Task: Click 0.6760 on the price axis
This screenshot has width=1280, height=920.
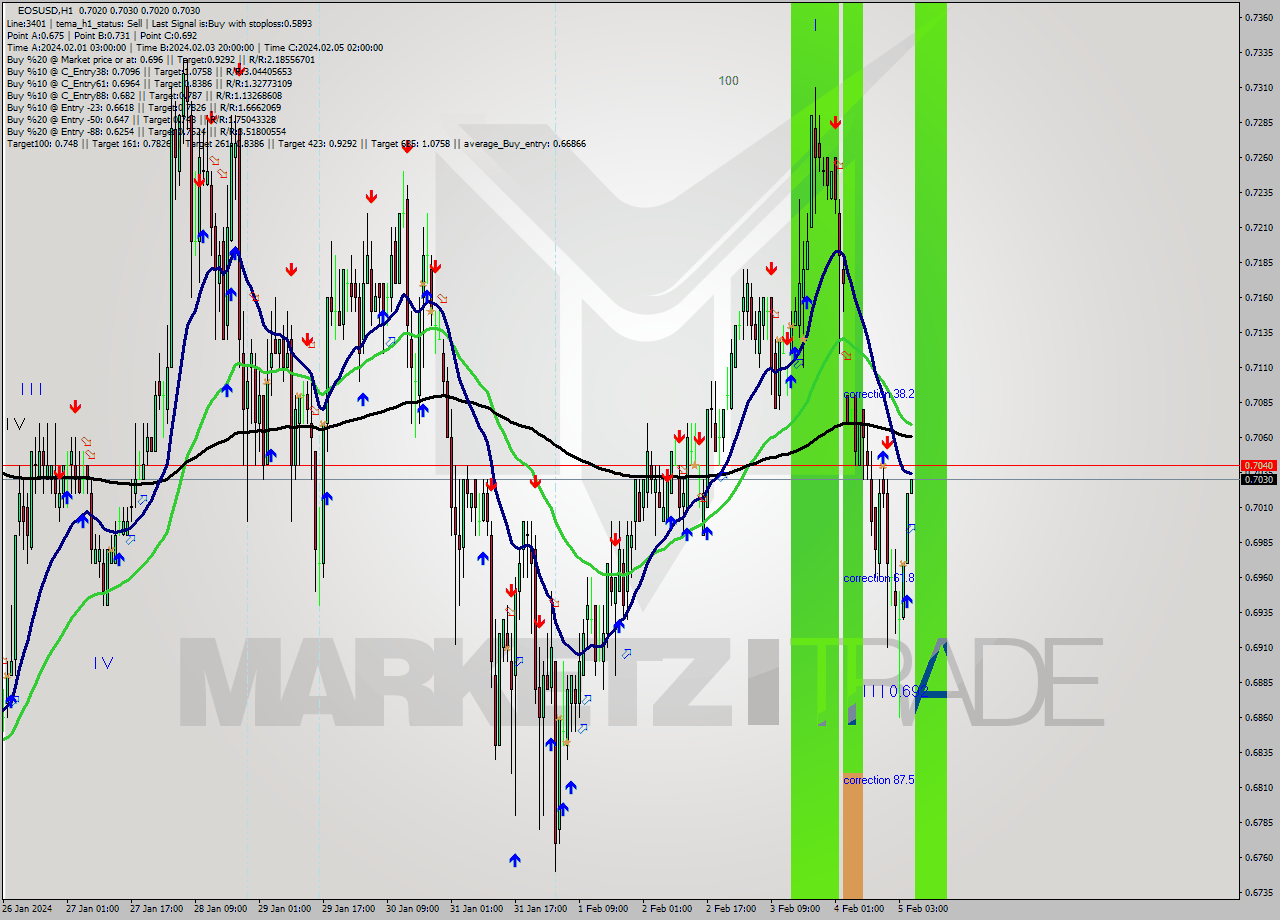Action: [1257, 857]
